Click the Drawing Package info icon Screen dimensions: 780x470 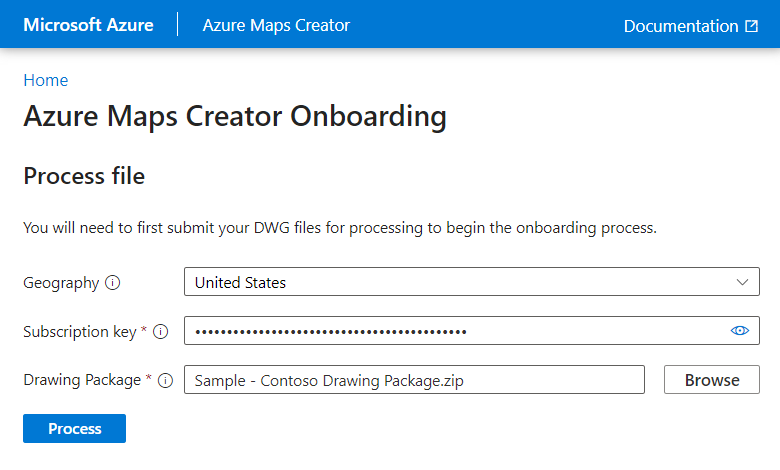166,380
